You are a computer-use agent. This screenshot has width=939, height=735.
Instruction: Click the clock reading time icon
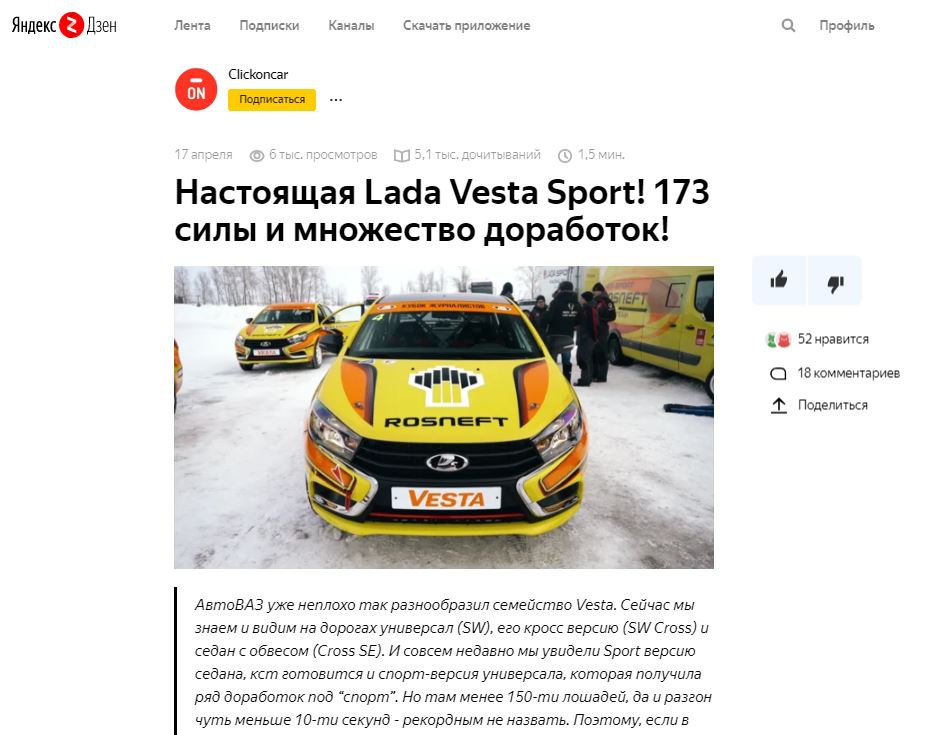565,156
